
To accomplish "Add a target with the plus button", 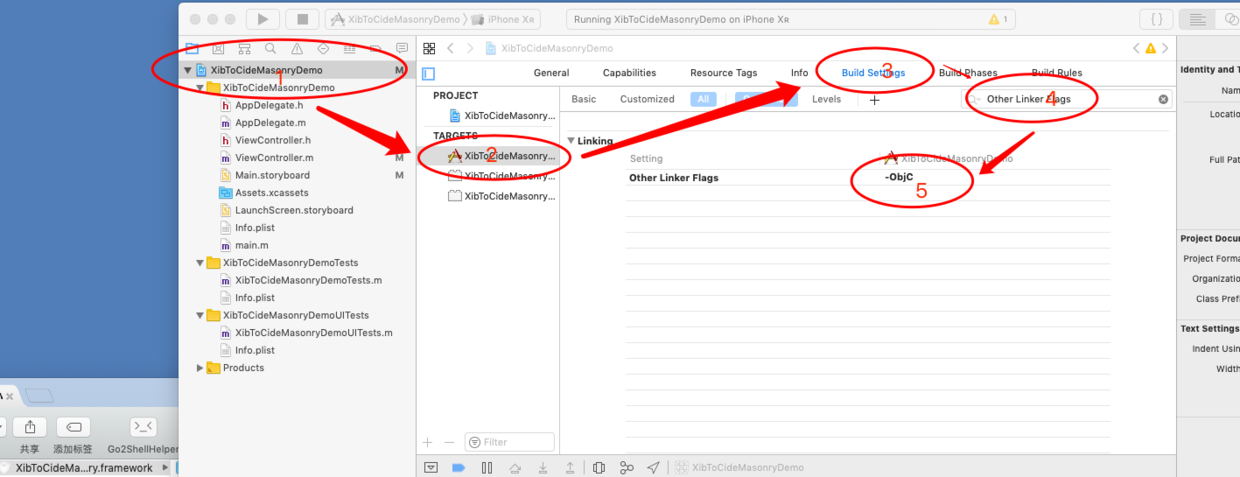I will tap(428, 442).
